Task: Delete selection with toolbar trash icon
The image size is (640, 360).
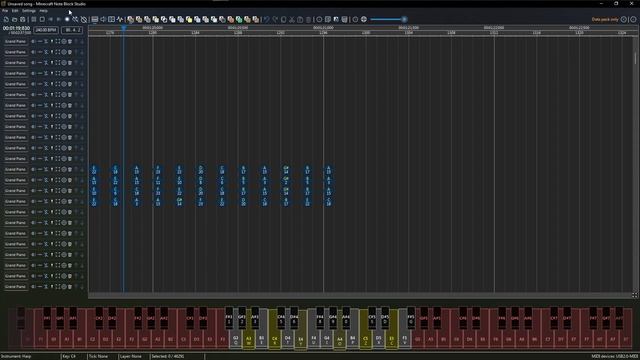Action: point(309,19)
